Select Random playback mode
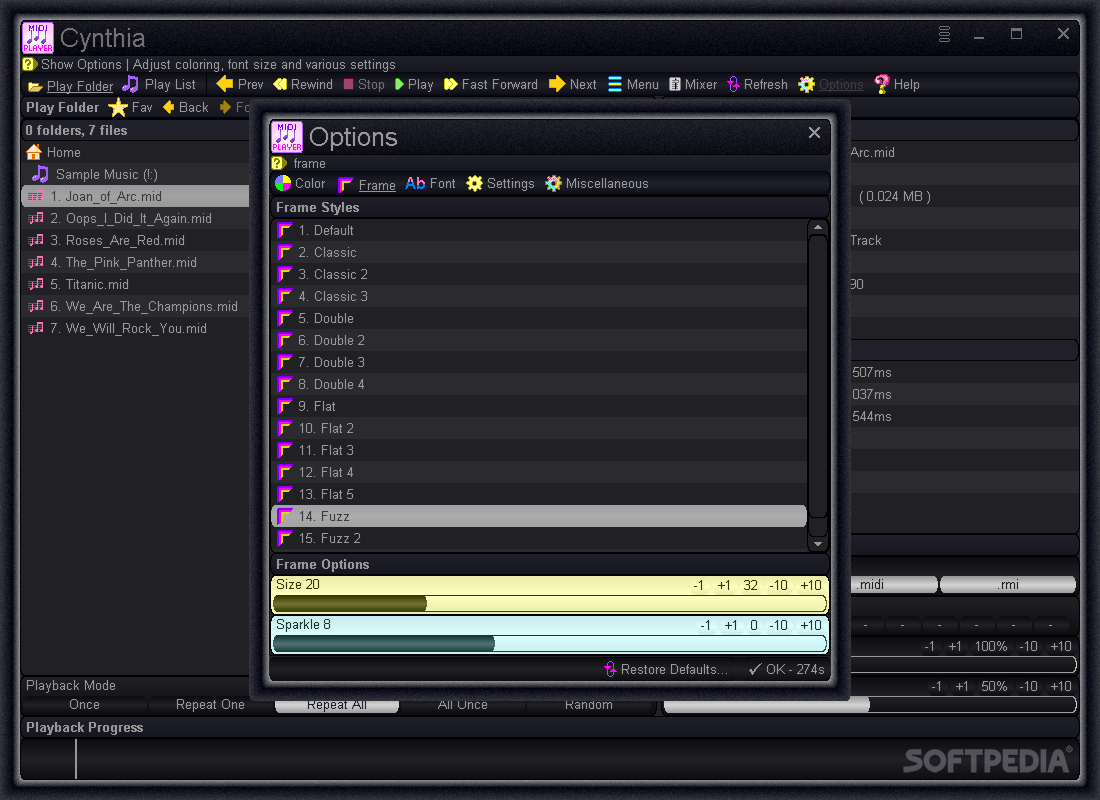 tap(589, 705)
